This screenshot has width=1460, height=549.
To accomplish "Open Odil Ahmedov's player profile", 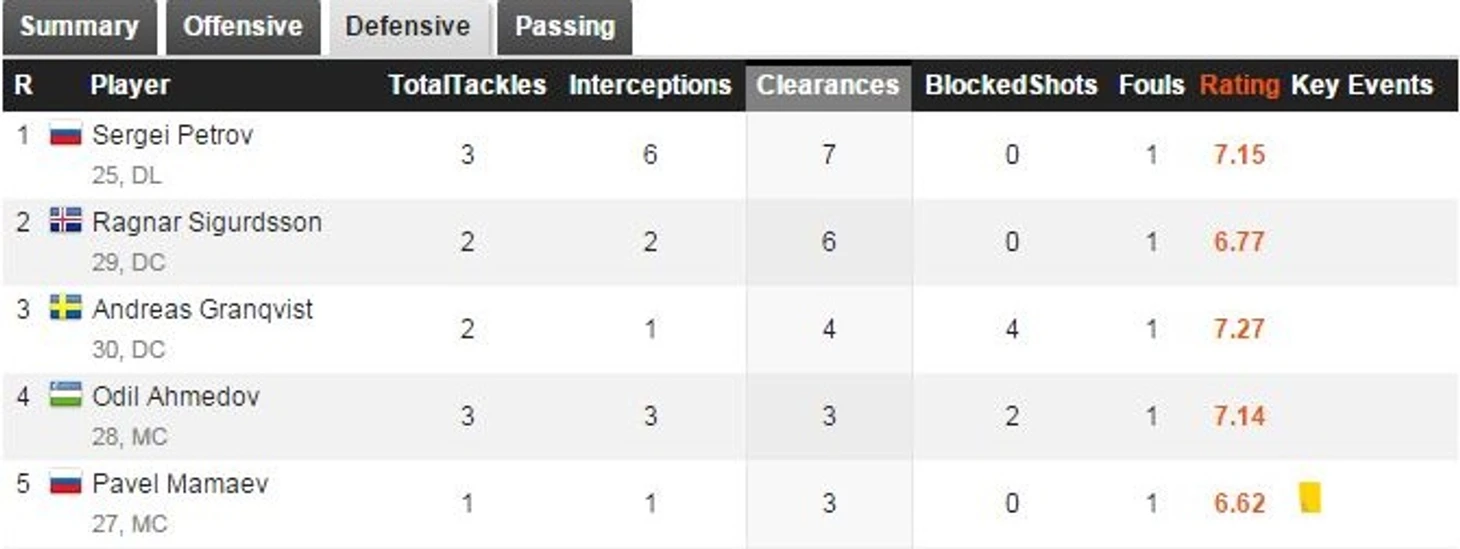I will (176, 396).
